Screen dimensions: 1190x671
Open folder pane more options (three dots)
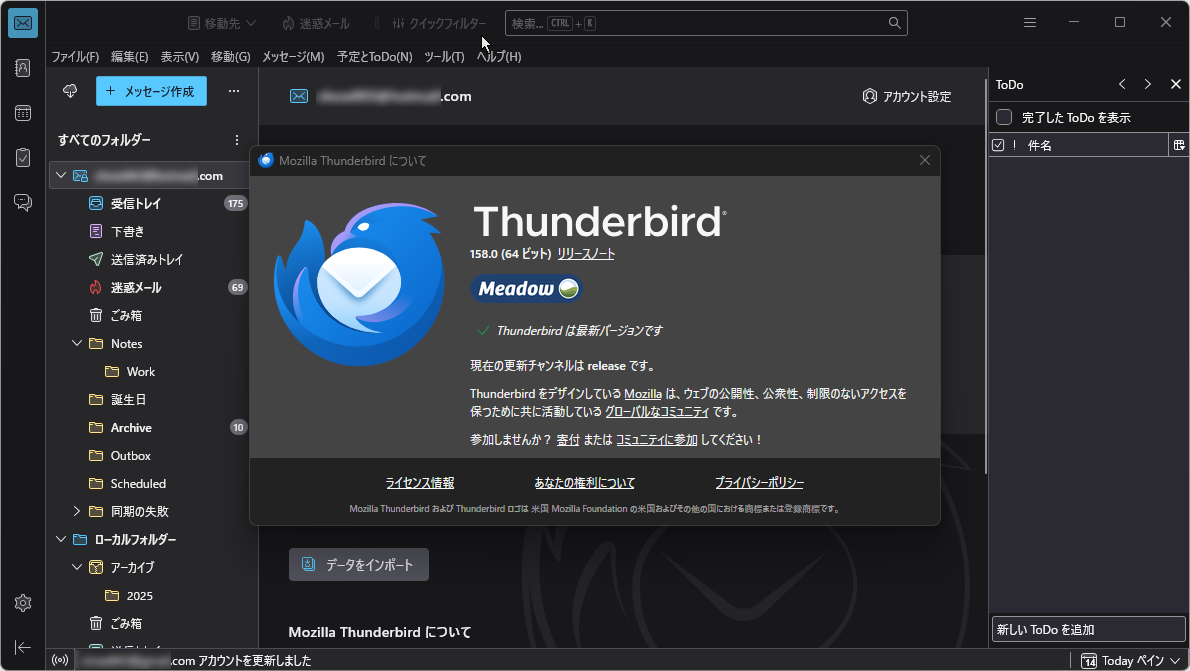(234, 91)
